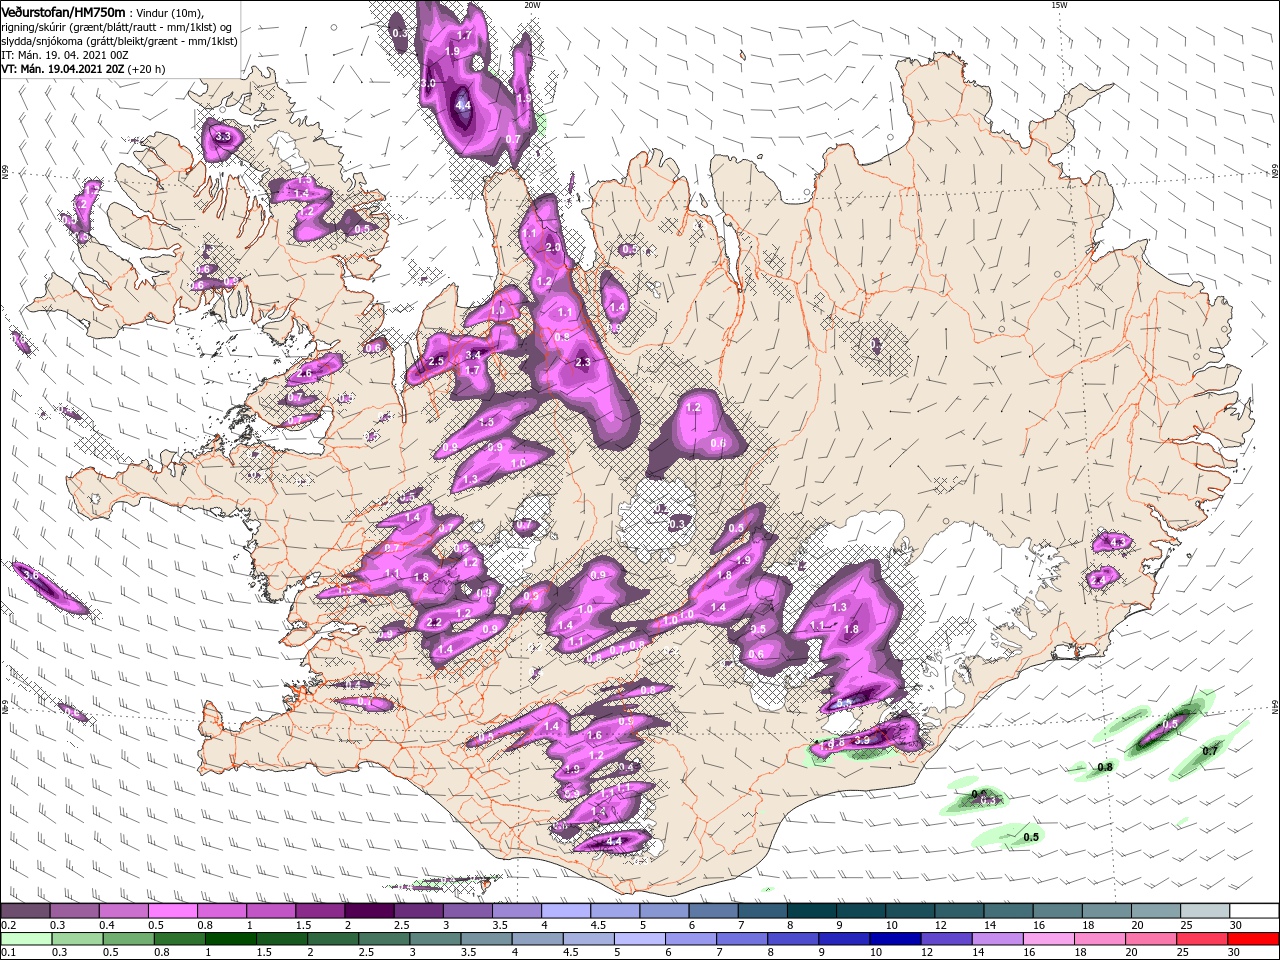Pick the grey-green swatch labeled 3 in rain scale
This screenshot has height=960, width=1280.
pyautogui.click(x=435, y=939)
